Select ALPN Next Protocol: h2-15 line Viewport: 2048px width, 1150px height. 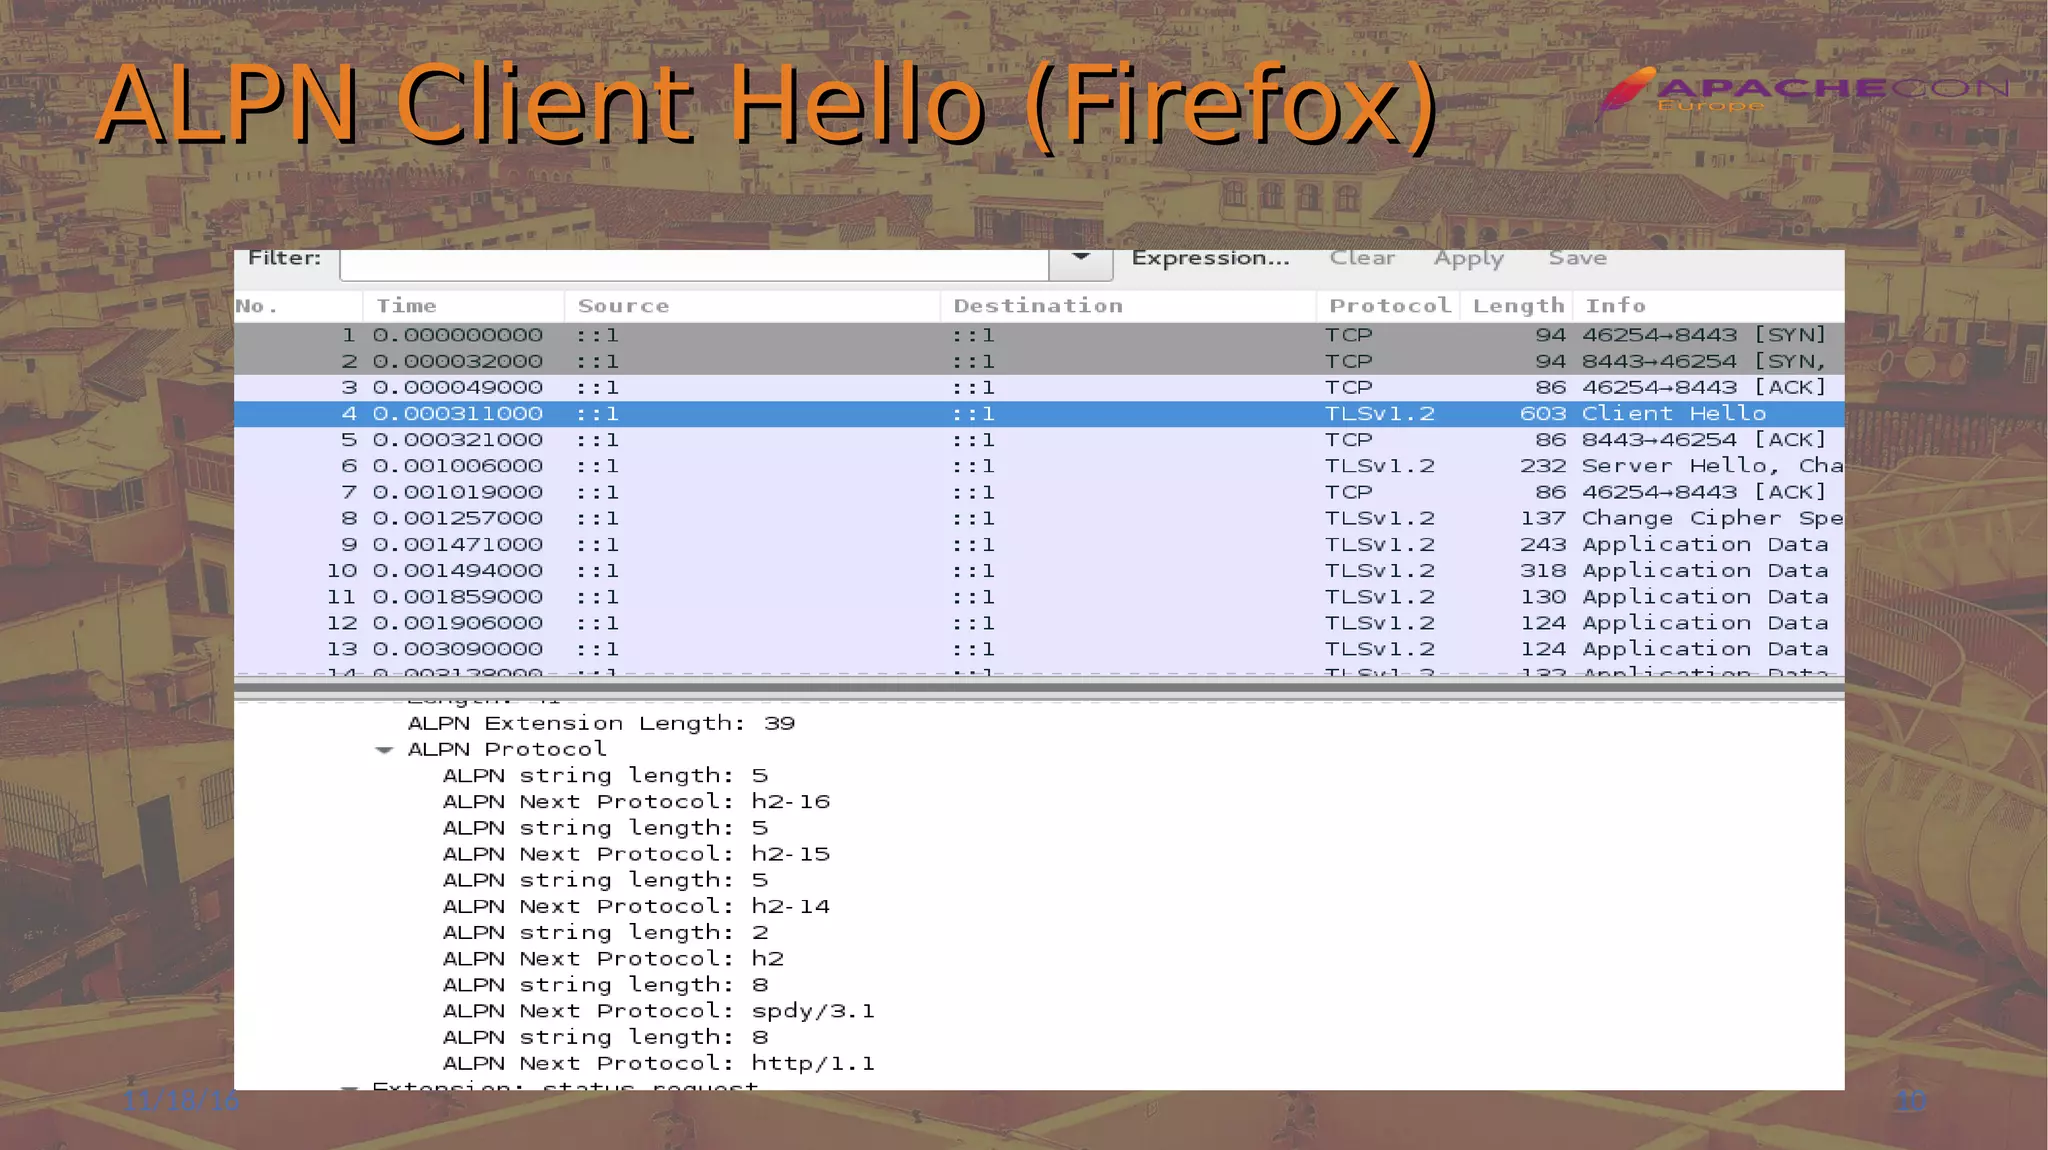tap(636, 854)
